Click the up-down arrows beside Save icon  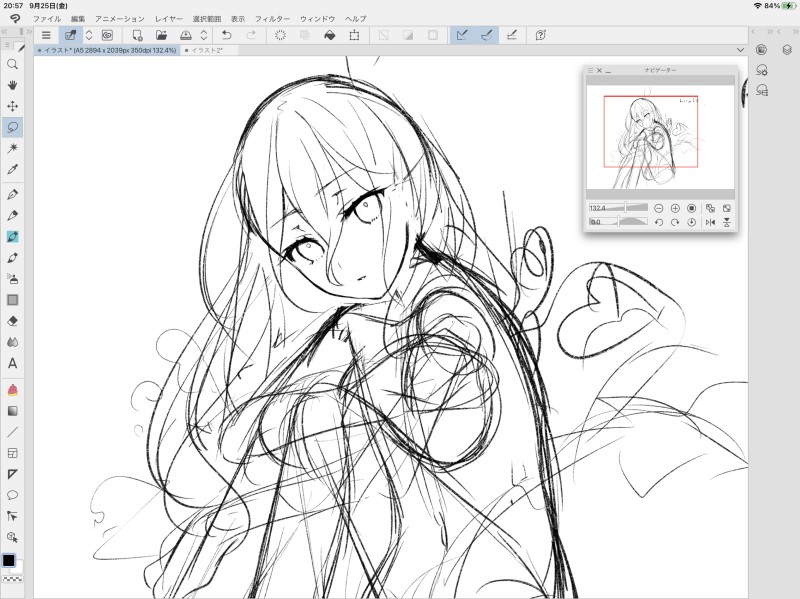point(204,35)
